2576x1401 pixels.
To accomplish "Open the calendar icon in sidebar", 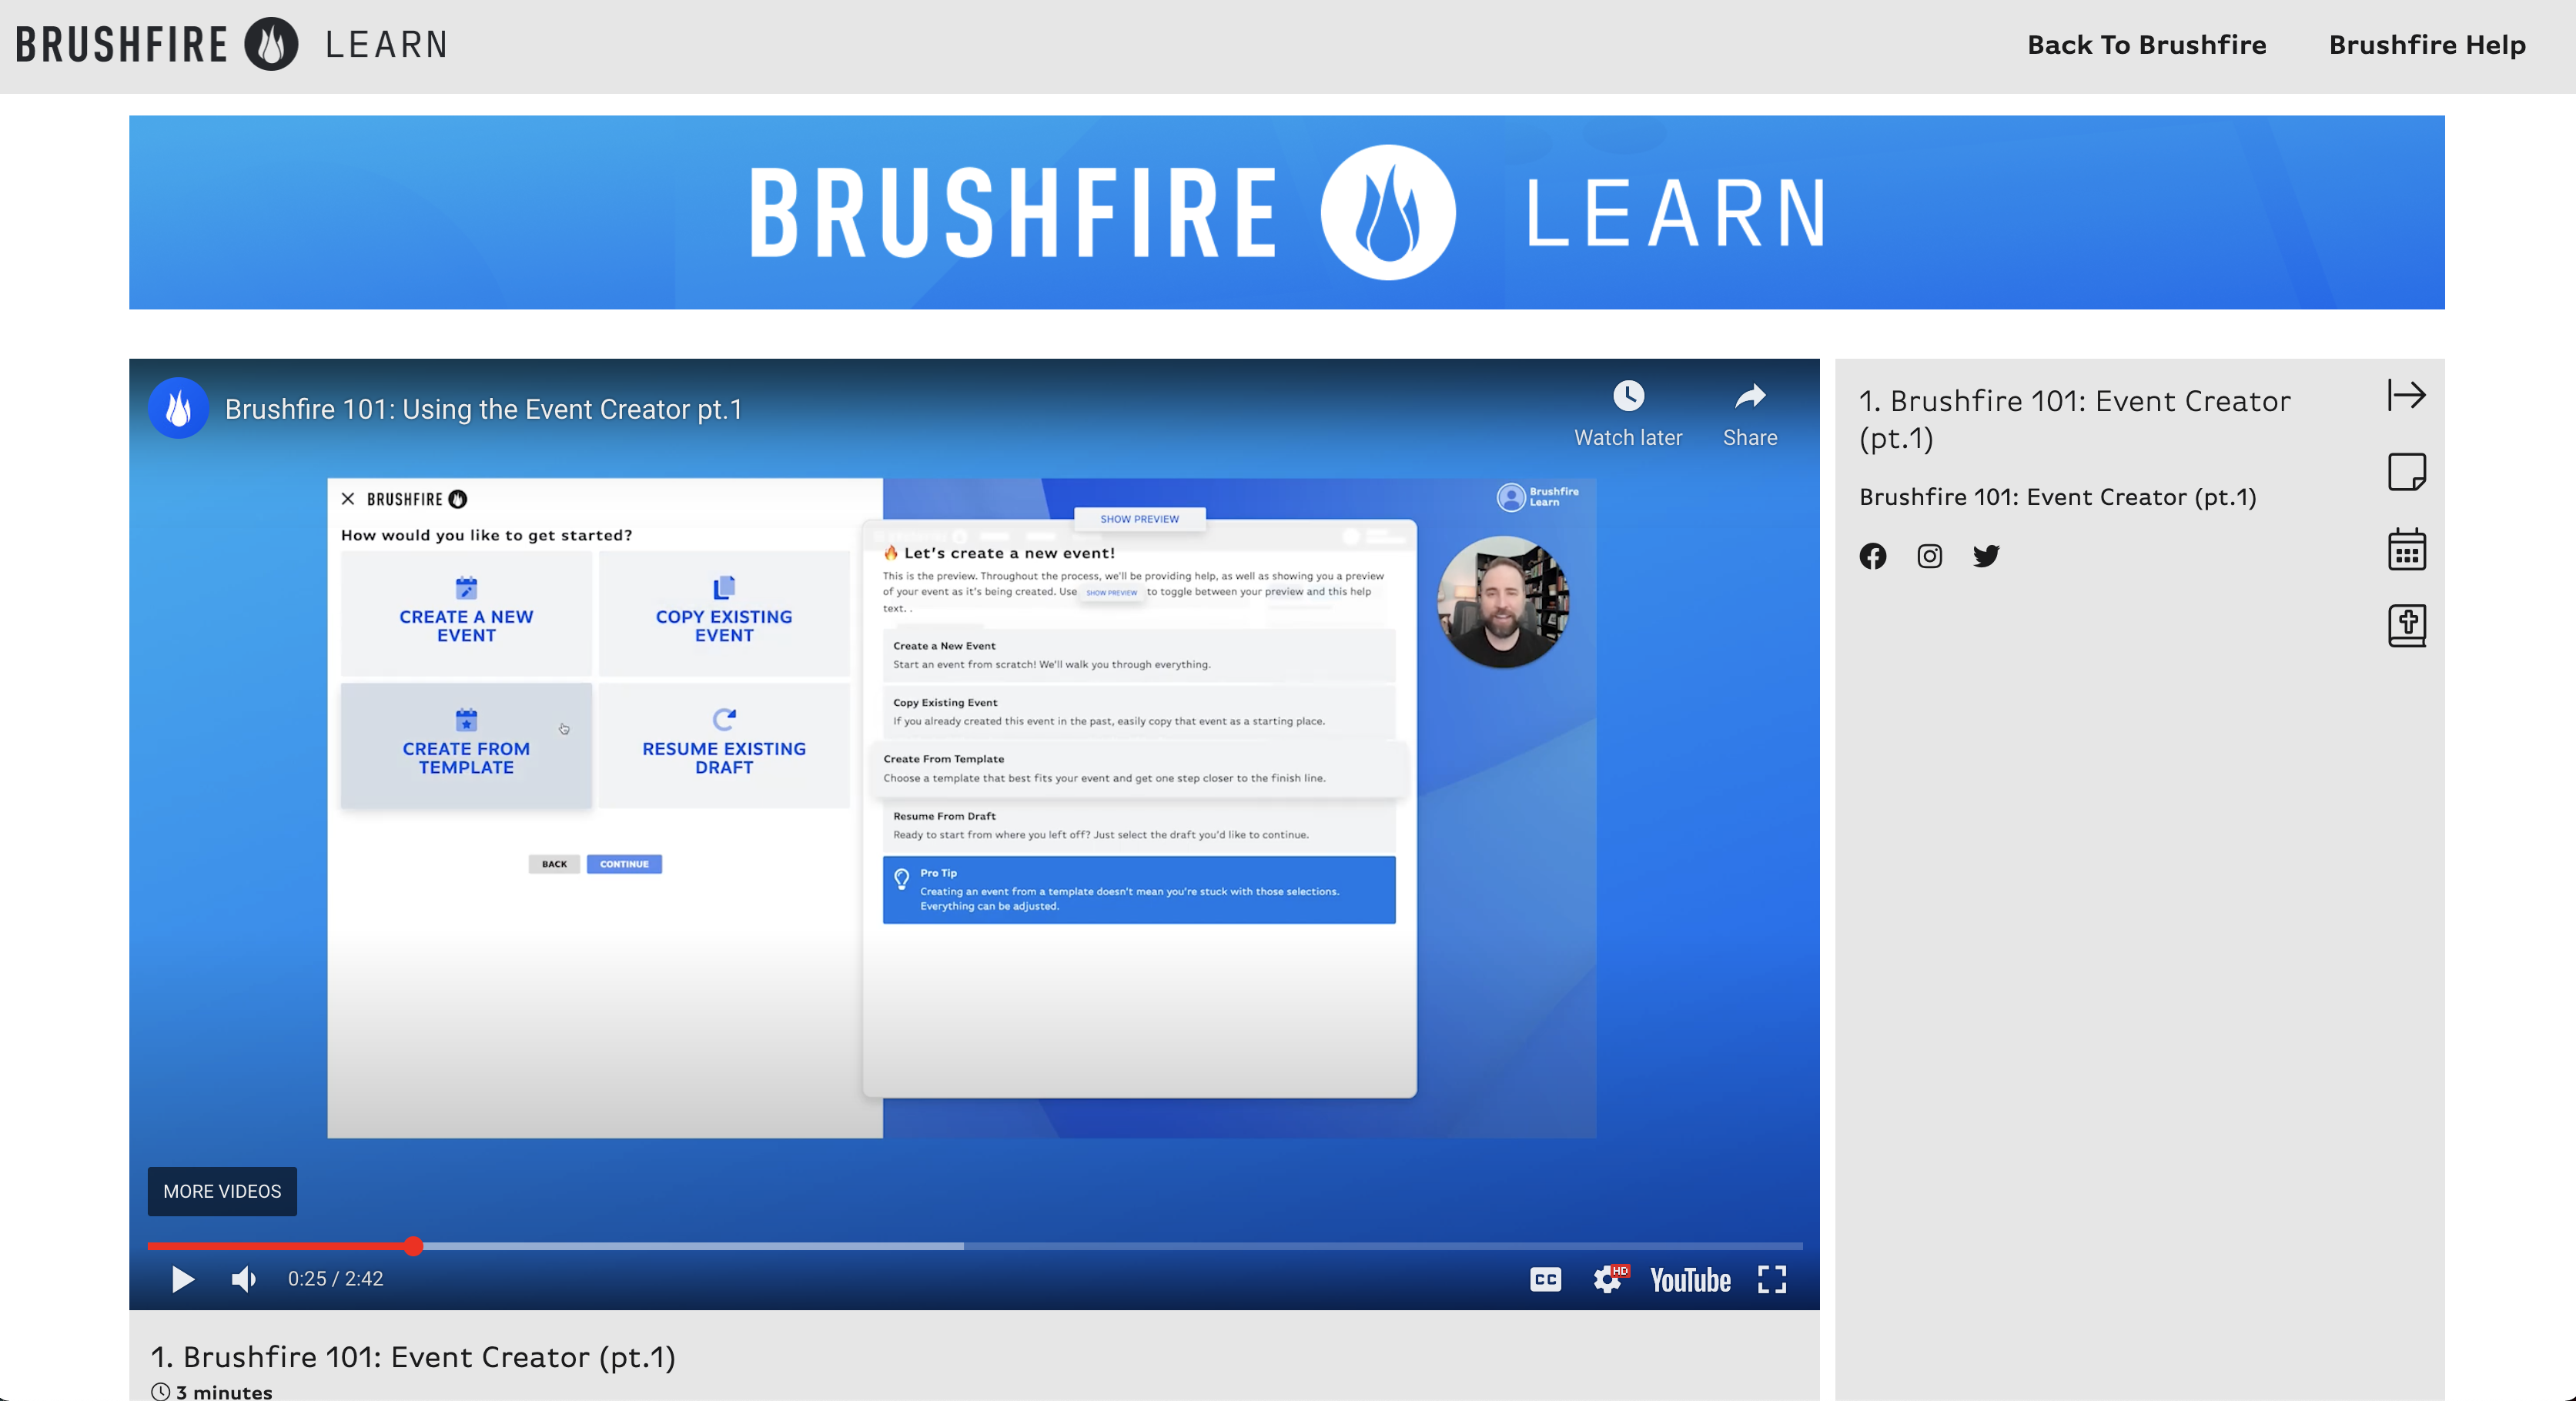I will pyautogui.click(x=2406, y=549).
